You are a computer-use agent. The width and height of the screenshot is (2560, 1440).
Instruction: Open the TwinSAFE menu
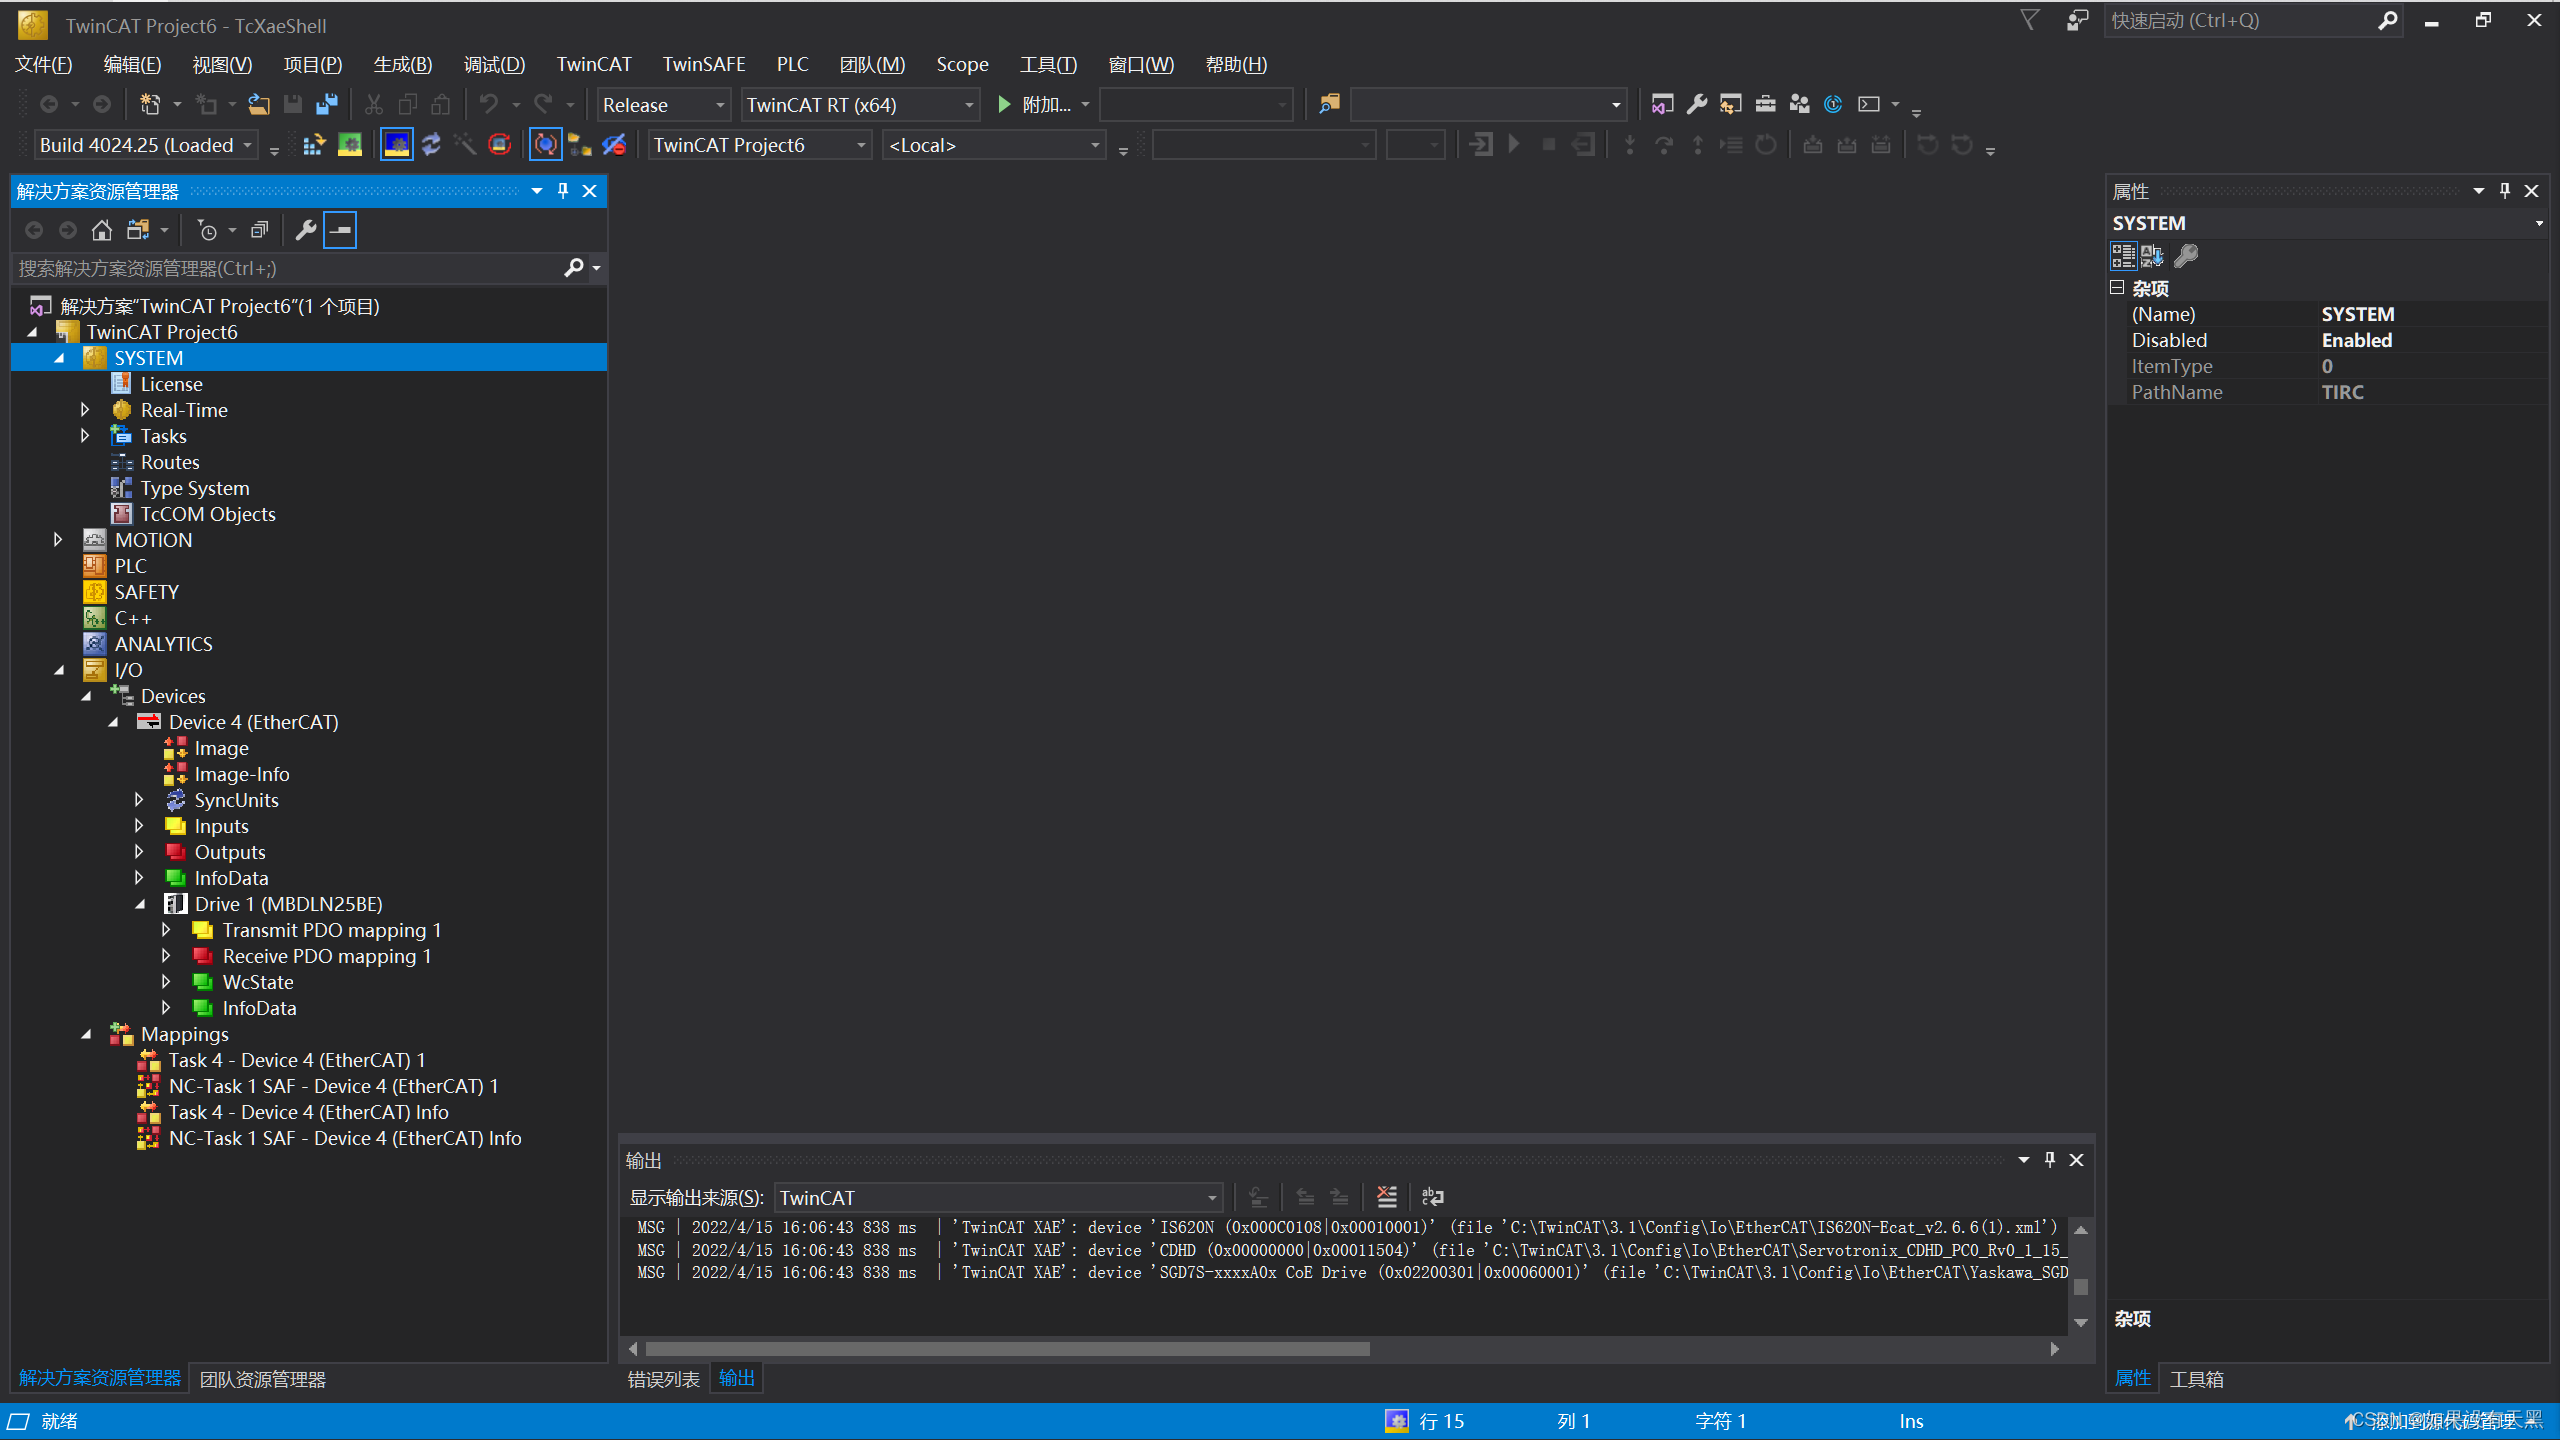(704, 64)
